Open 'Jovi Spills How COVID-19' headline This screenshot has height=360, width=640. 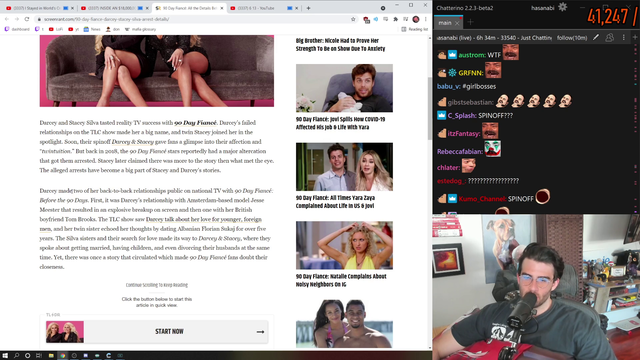[x=340, y=123]
